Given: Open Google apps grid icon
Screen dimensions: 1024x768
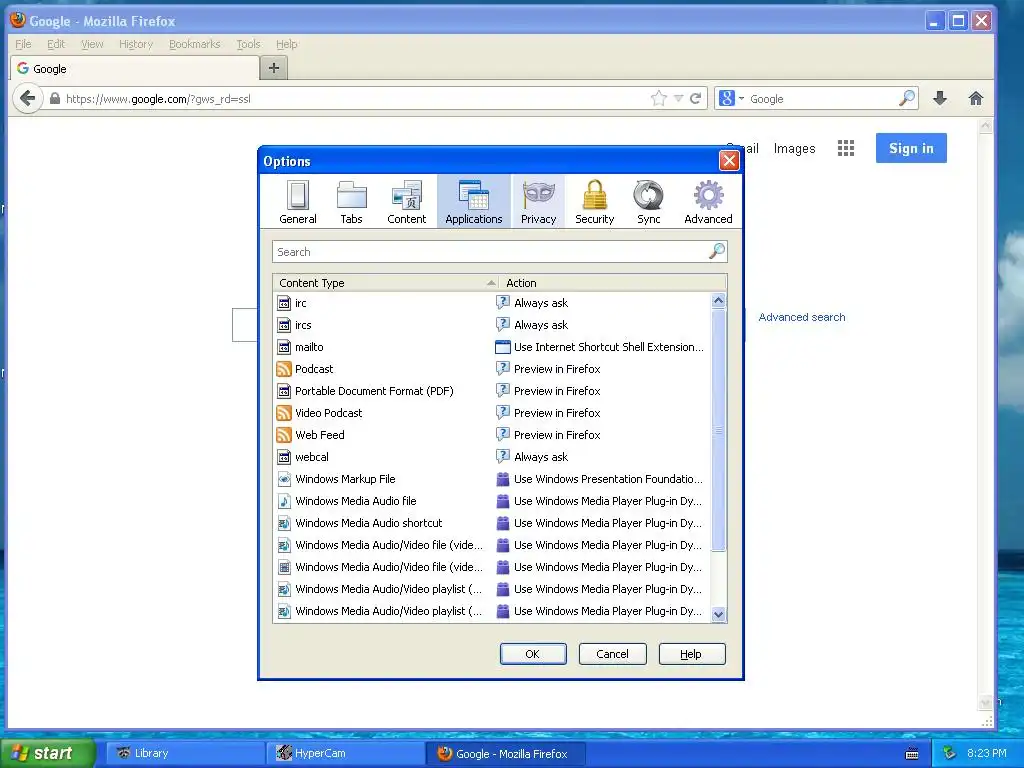Looking at the screenshot, I should click(x=846, y=148).
